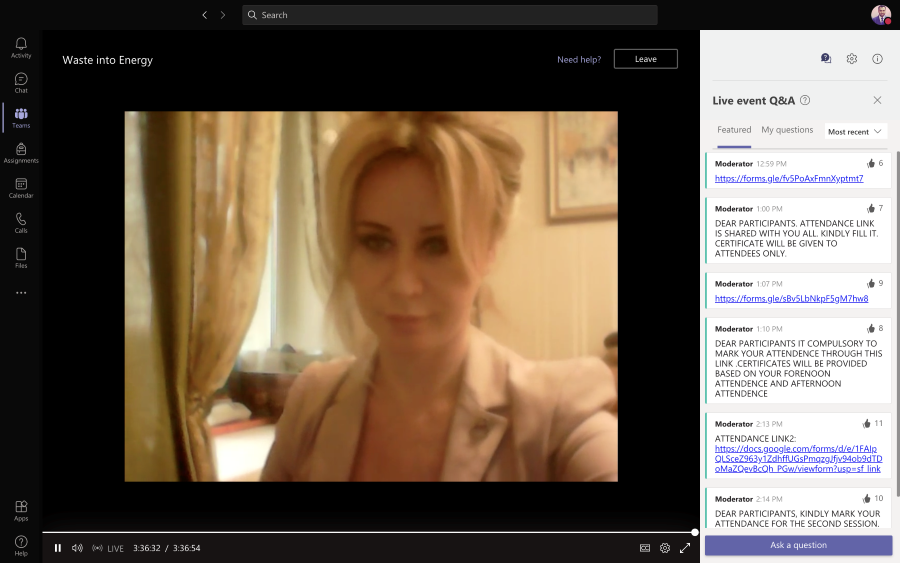The image size is (900, 563).
Task: Open the Apps store icon
Action: pyautogui.click(x=21, y=510)
